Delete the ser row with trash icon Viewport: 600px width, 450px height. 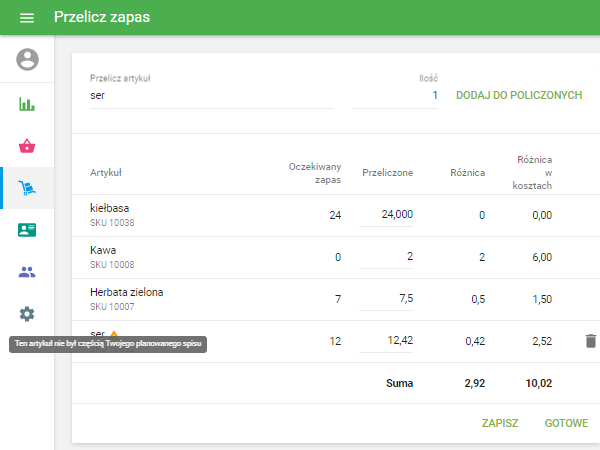[x=590, y=341]
